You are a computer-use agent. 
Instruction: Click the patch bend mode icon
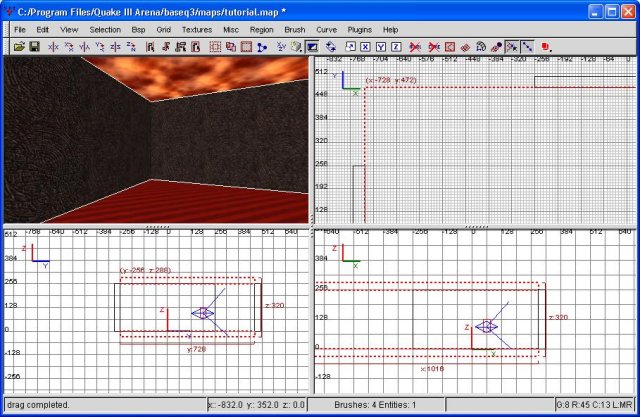click(481, 47)
